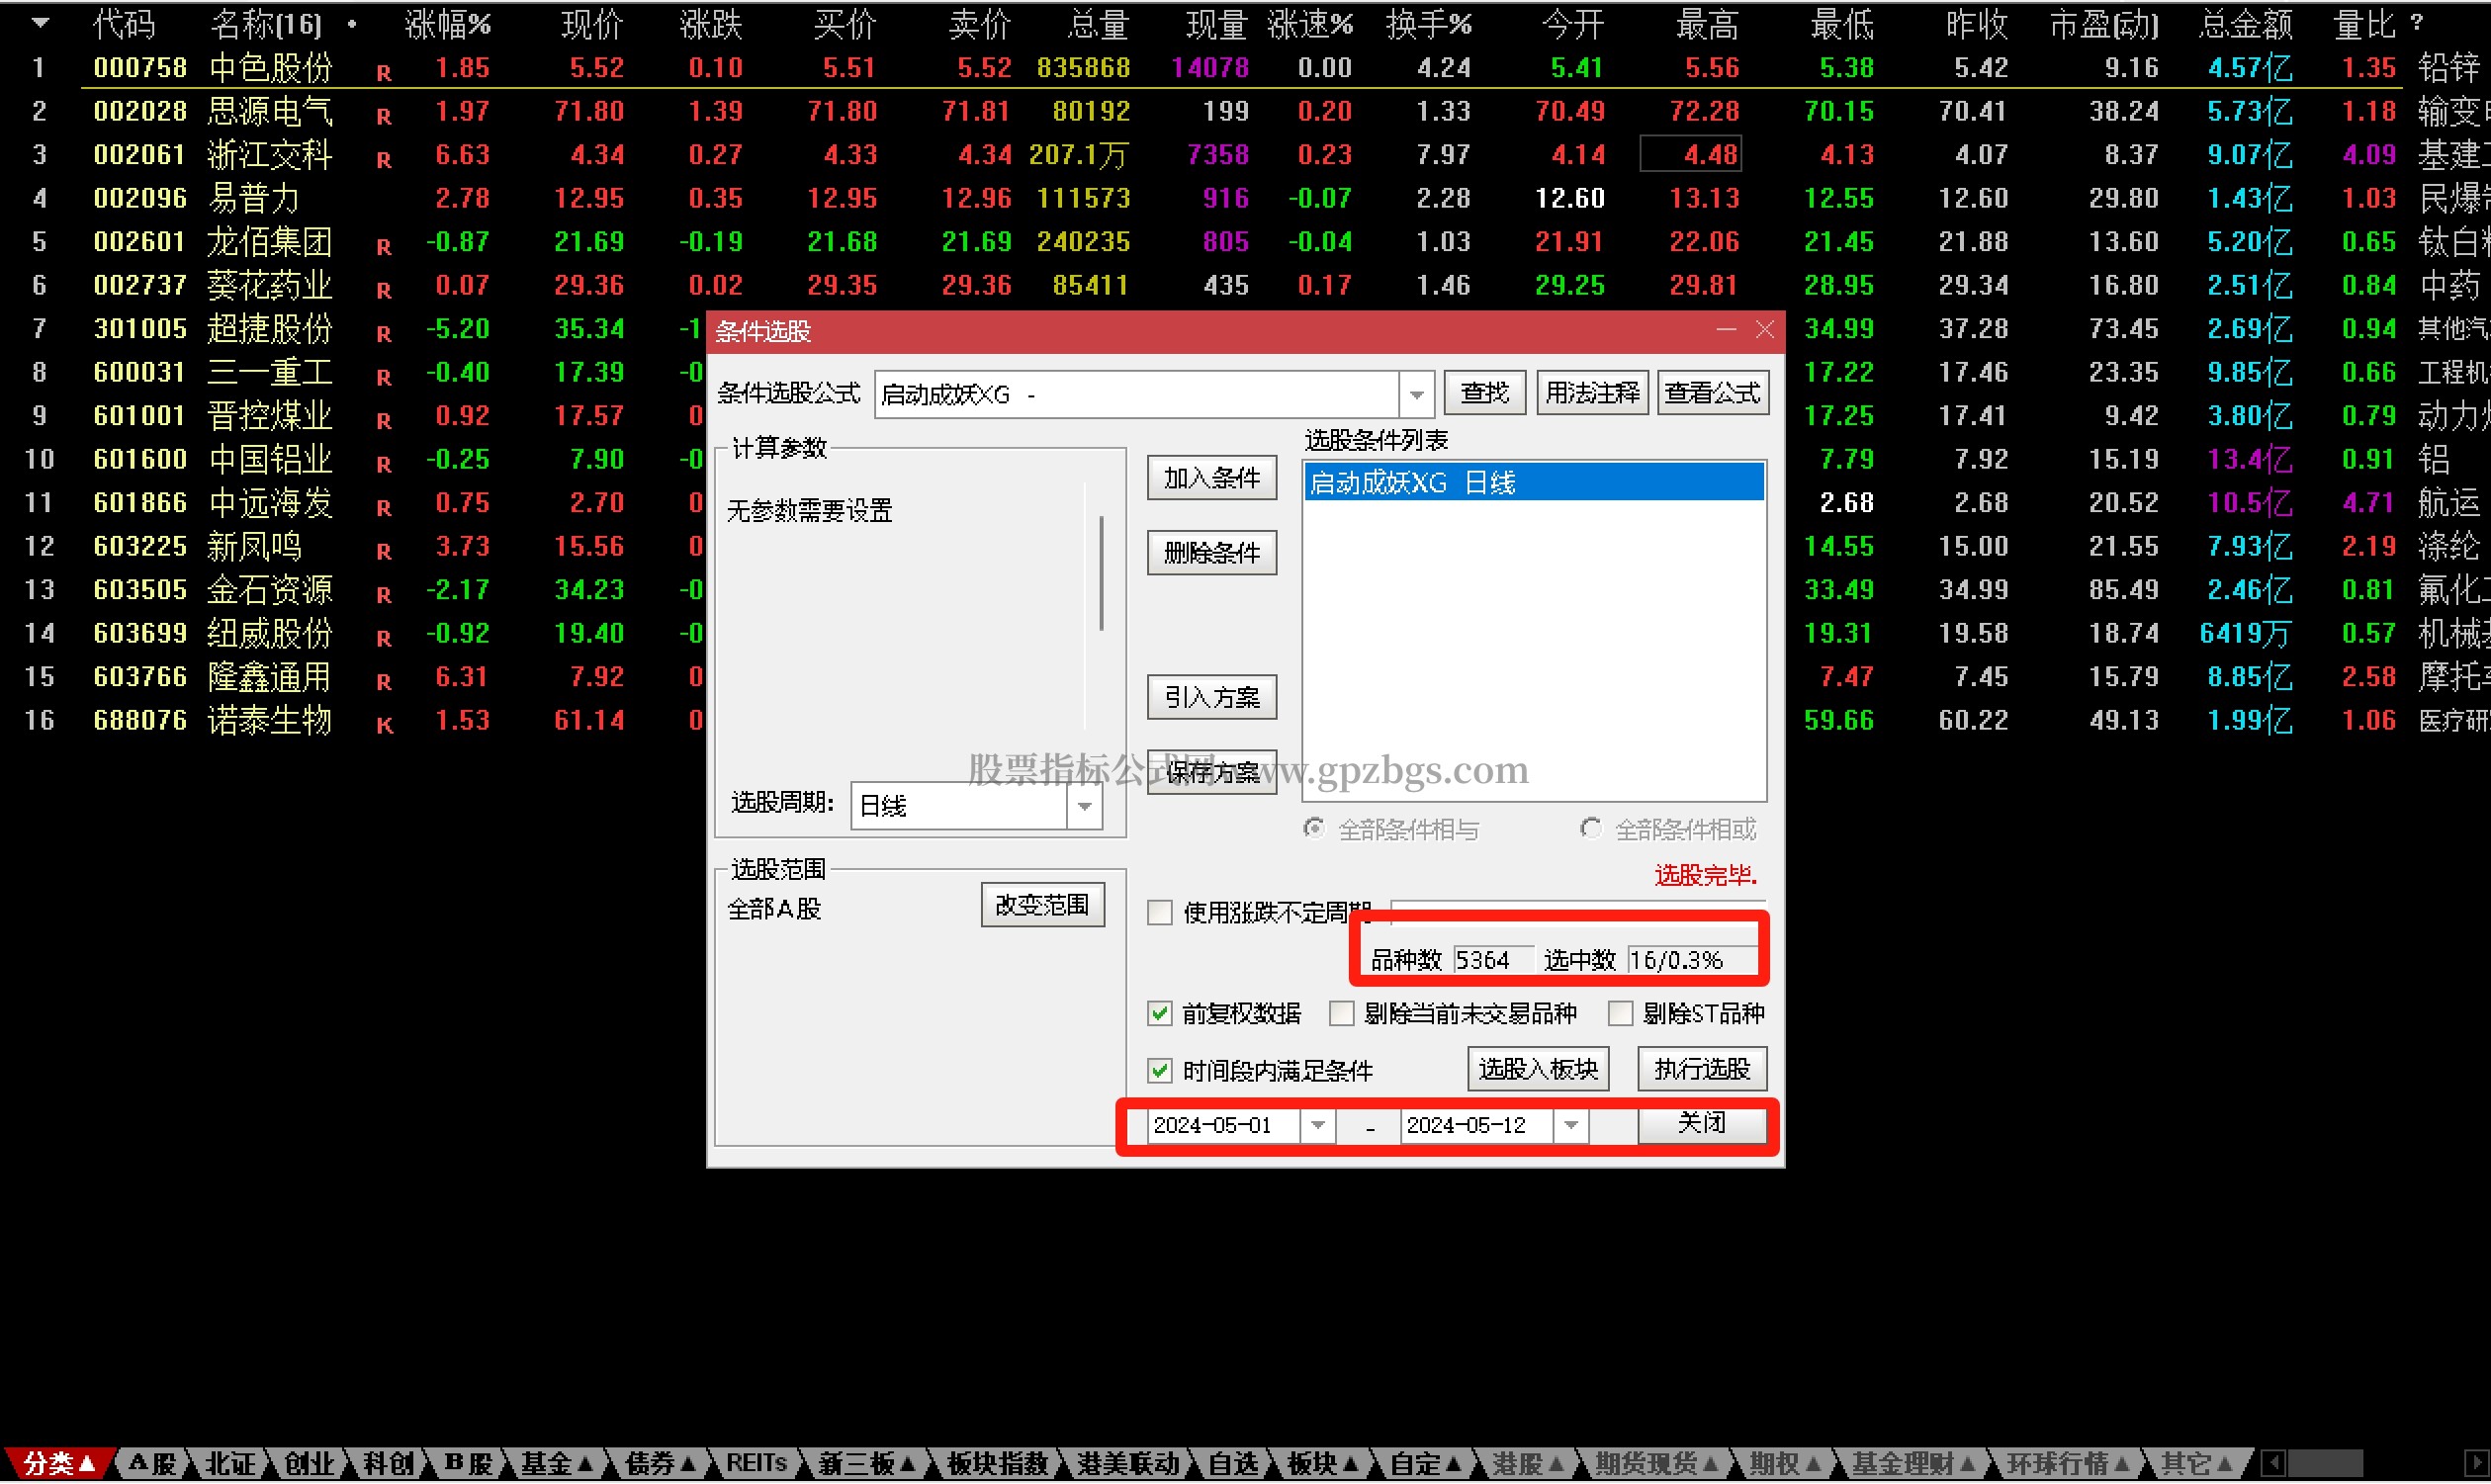Click the right scroll arrow at bottom right corner
Screen dimensions: 2491x1484
[x=2477, y=1463]
